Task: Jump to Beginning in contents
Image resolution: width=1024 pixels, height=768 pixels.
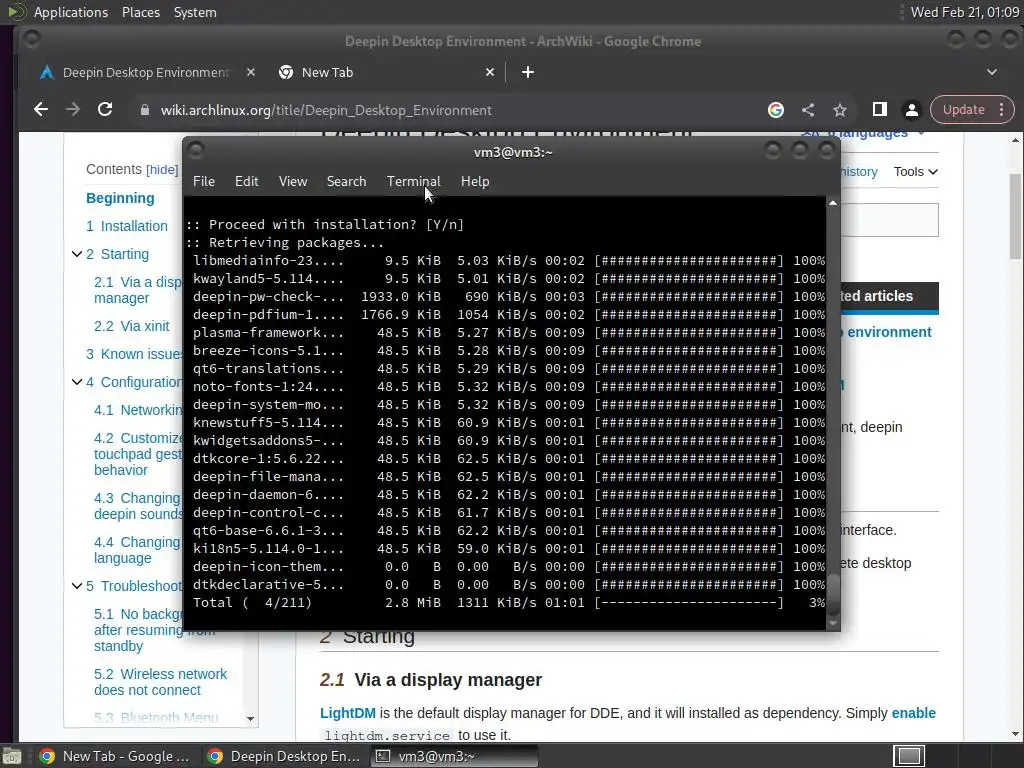Action: [x=120, y=198]
